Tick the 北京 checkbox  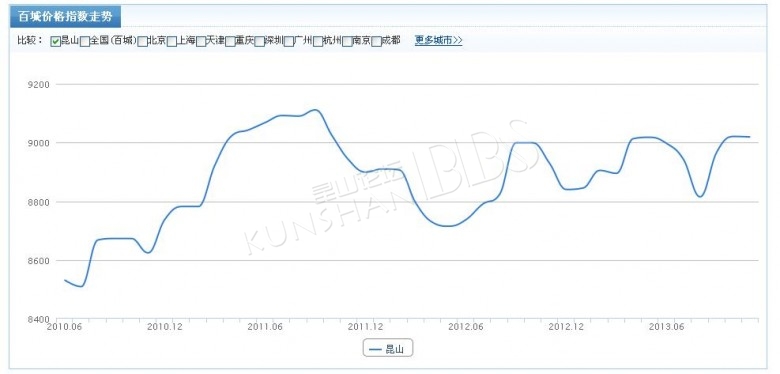coord(142,42)
